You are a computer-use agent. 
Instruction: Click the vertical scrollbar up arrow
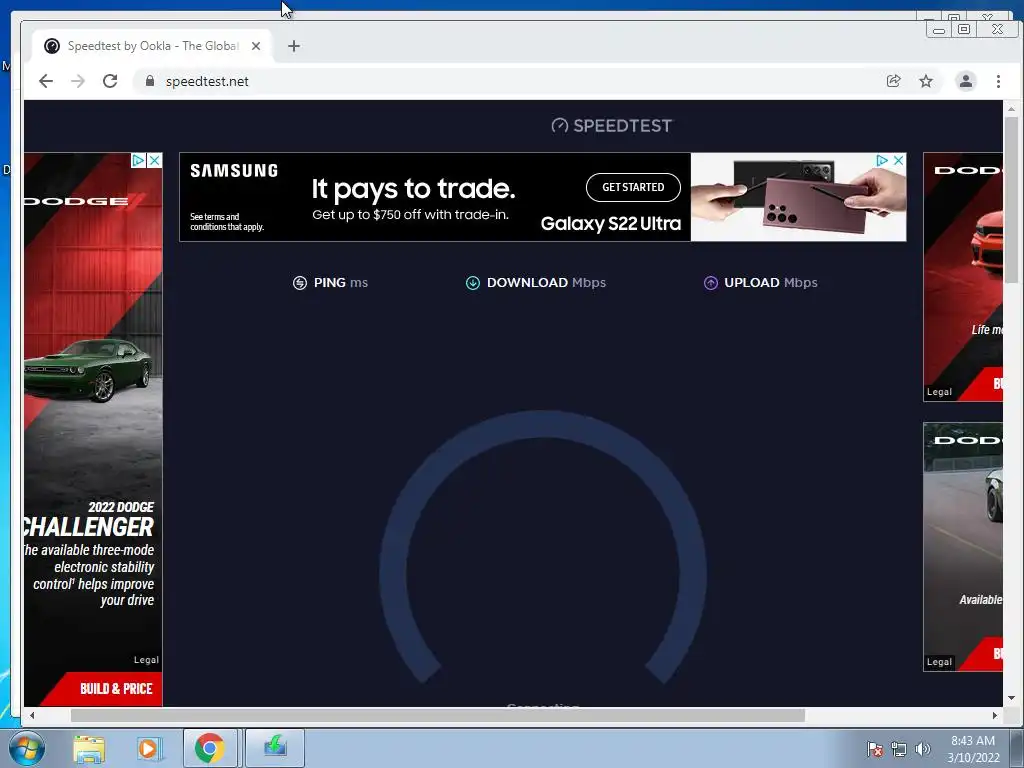click(x=1012, y=108)
